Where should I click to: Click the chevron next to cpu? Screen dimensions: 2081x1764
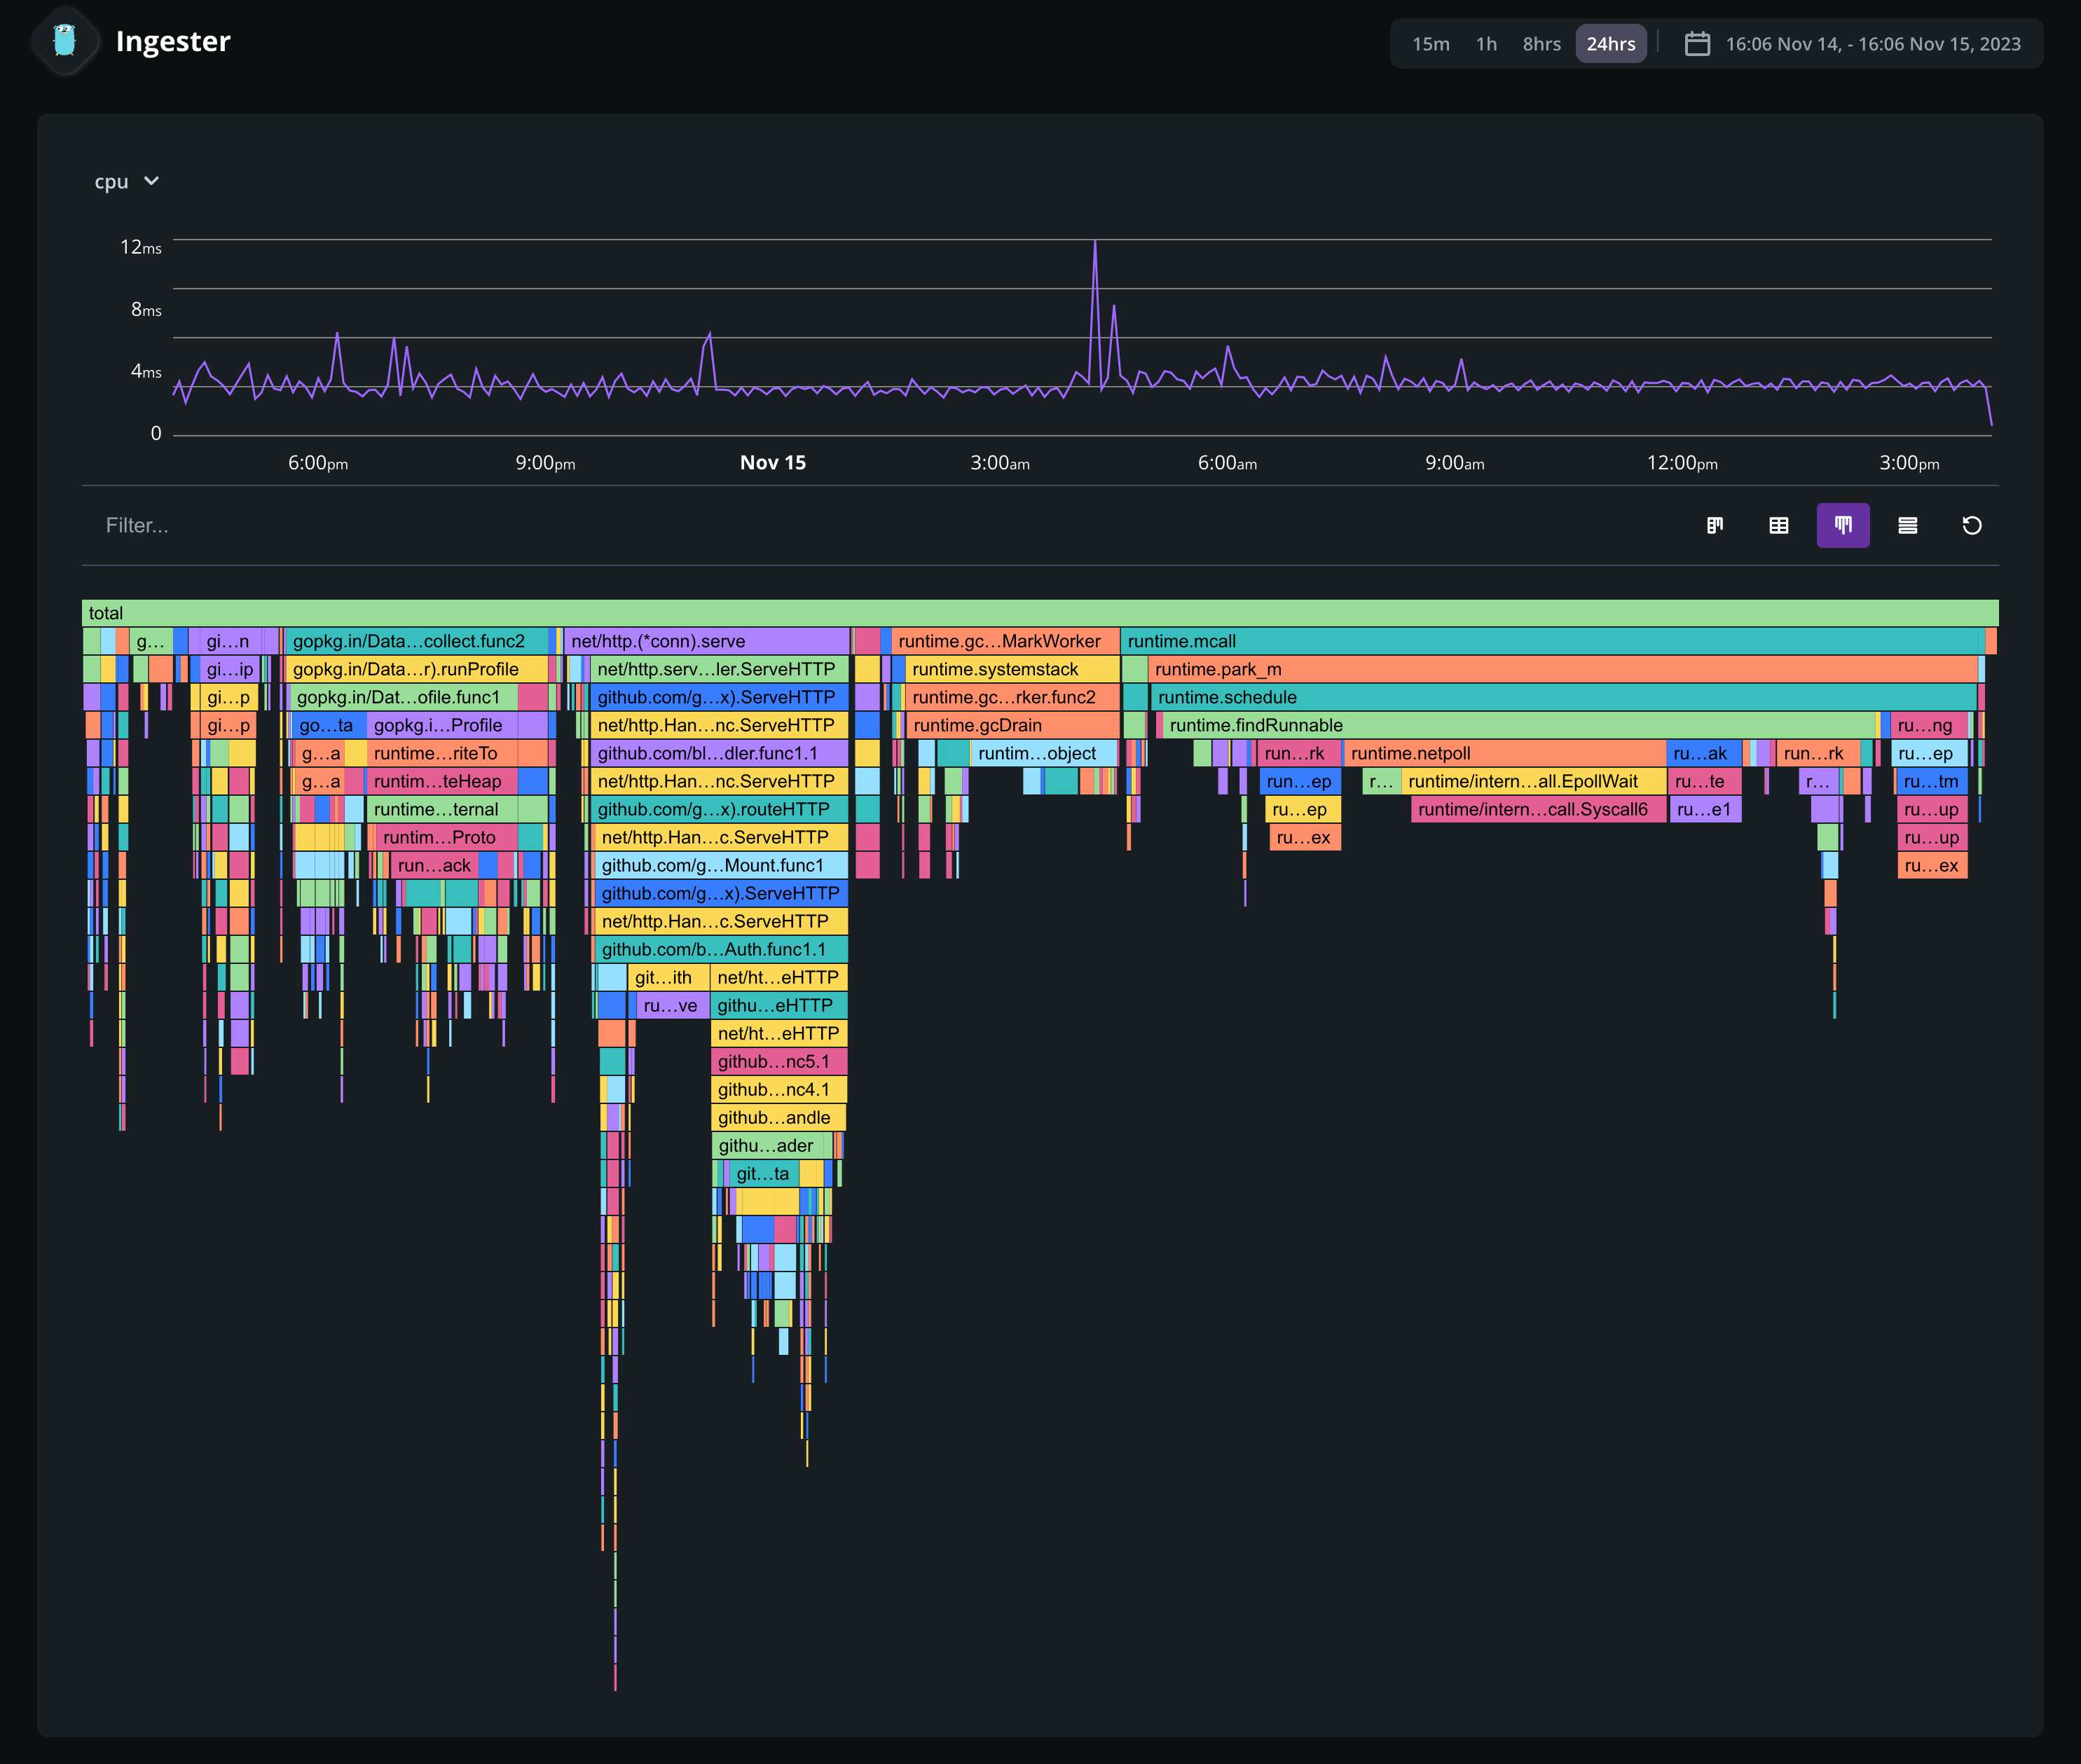click(x=151, y=181)
